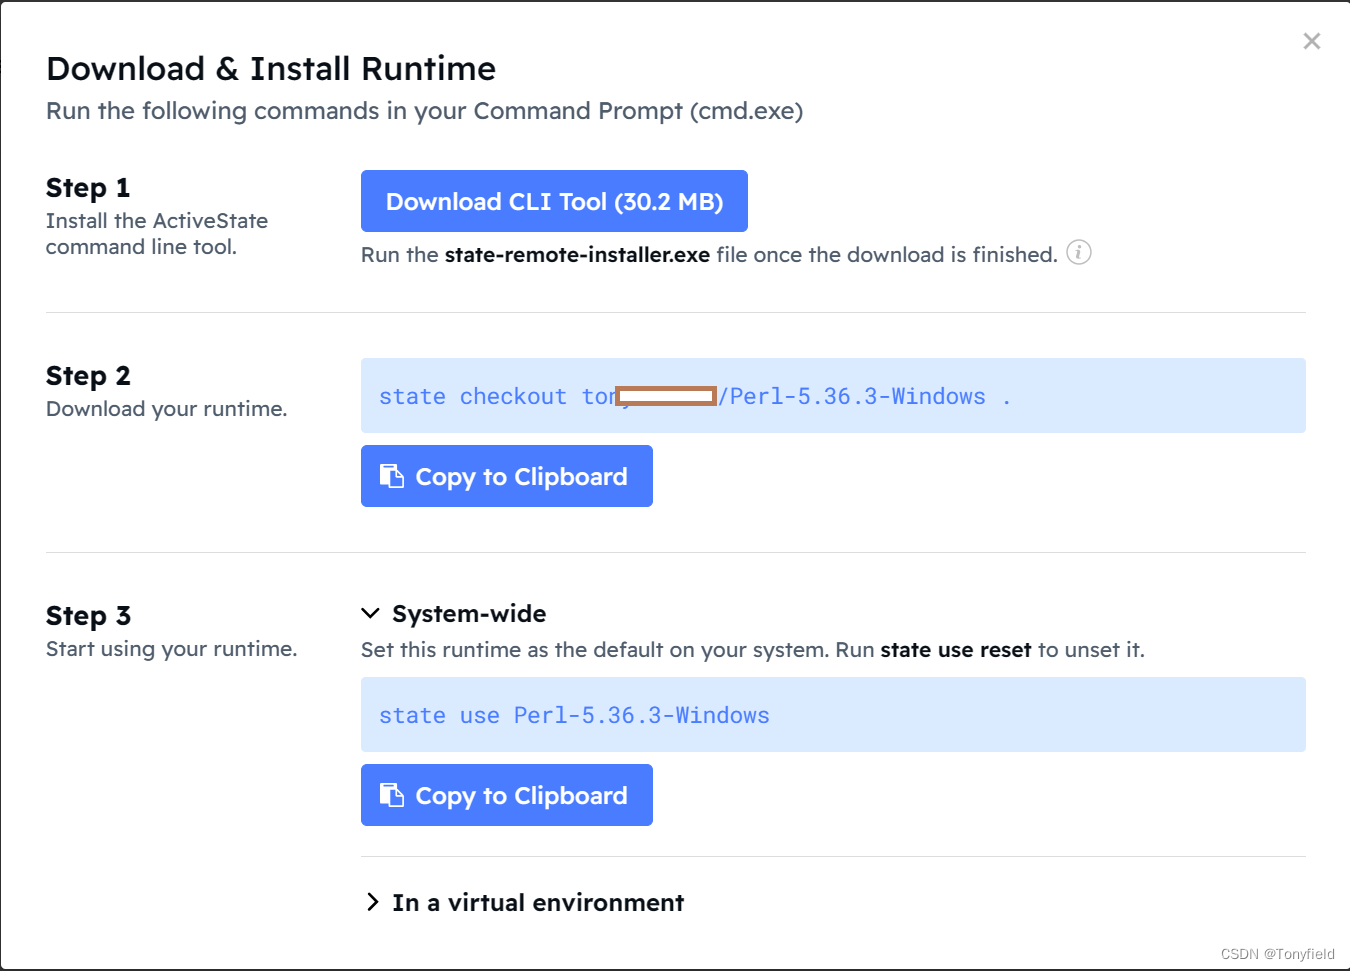1350x971 pixels.
Task: Collapse the System-wide section chevron
Action: (371, 613)
